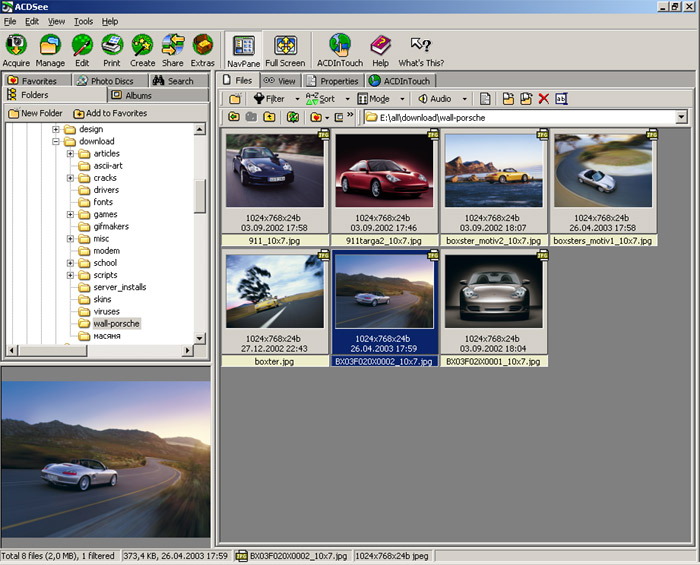This screenshot has width=700, height=565.
Task: Click the rename 'ab' icon
Action: click(561, 99)
